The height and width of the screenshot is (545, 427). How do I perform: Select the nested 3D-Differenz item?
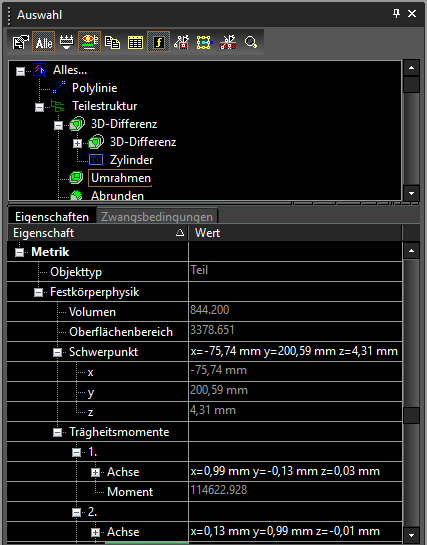click(x=143, y=142)
